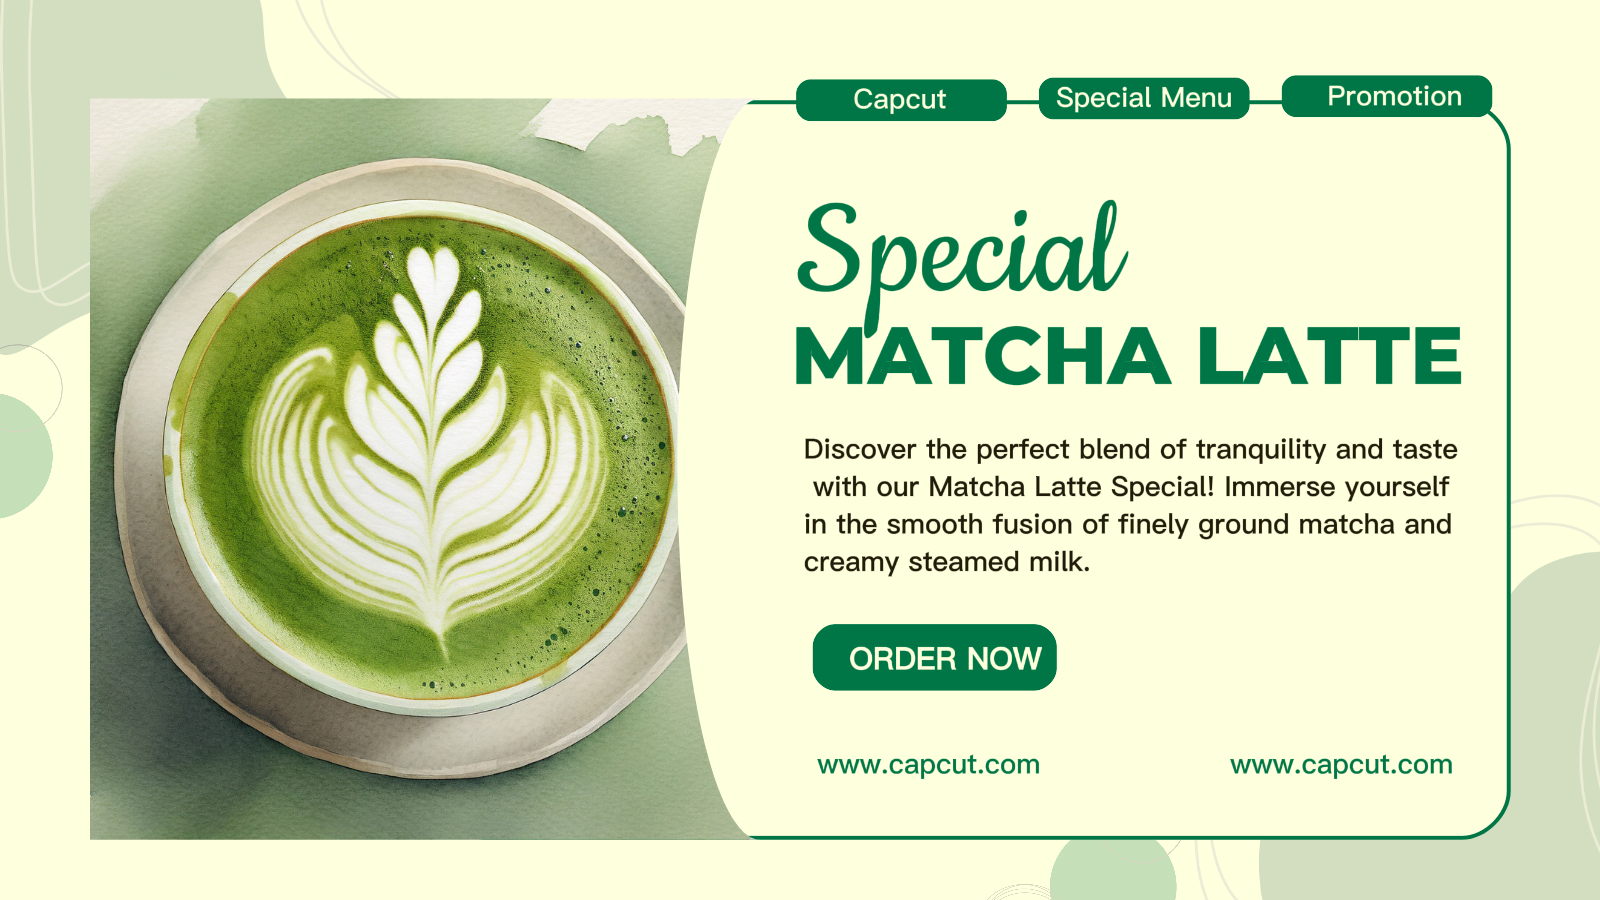The image size is (1600, 900).
Task: Click the green semicircle at bottom edge
Action: [x=1113, y=872]
